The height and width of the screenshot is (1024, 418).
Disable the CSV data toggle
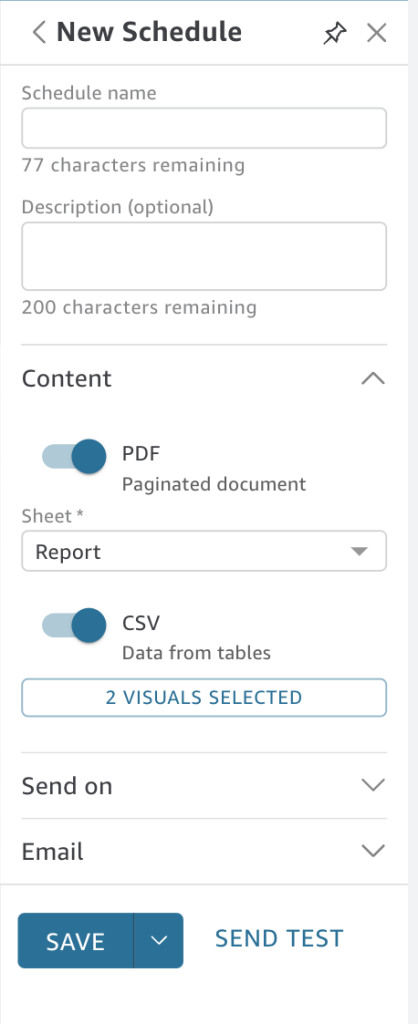(74, 625)
